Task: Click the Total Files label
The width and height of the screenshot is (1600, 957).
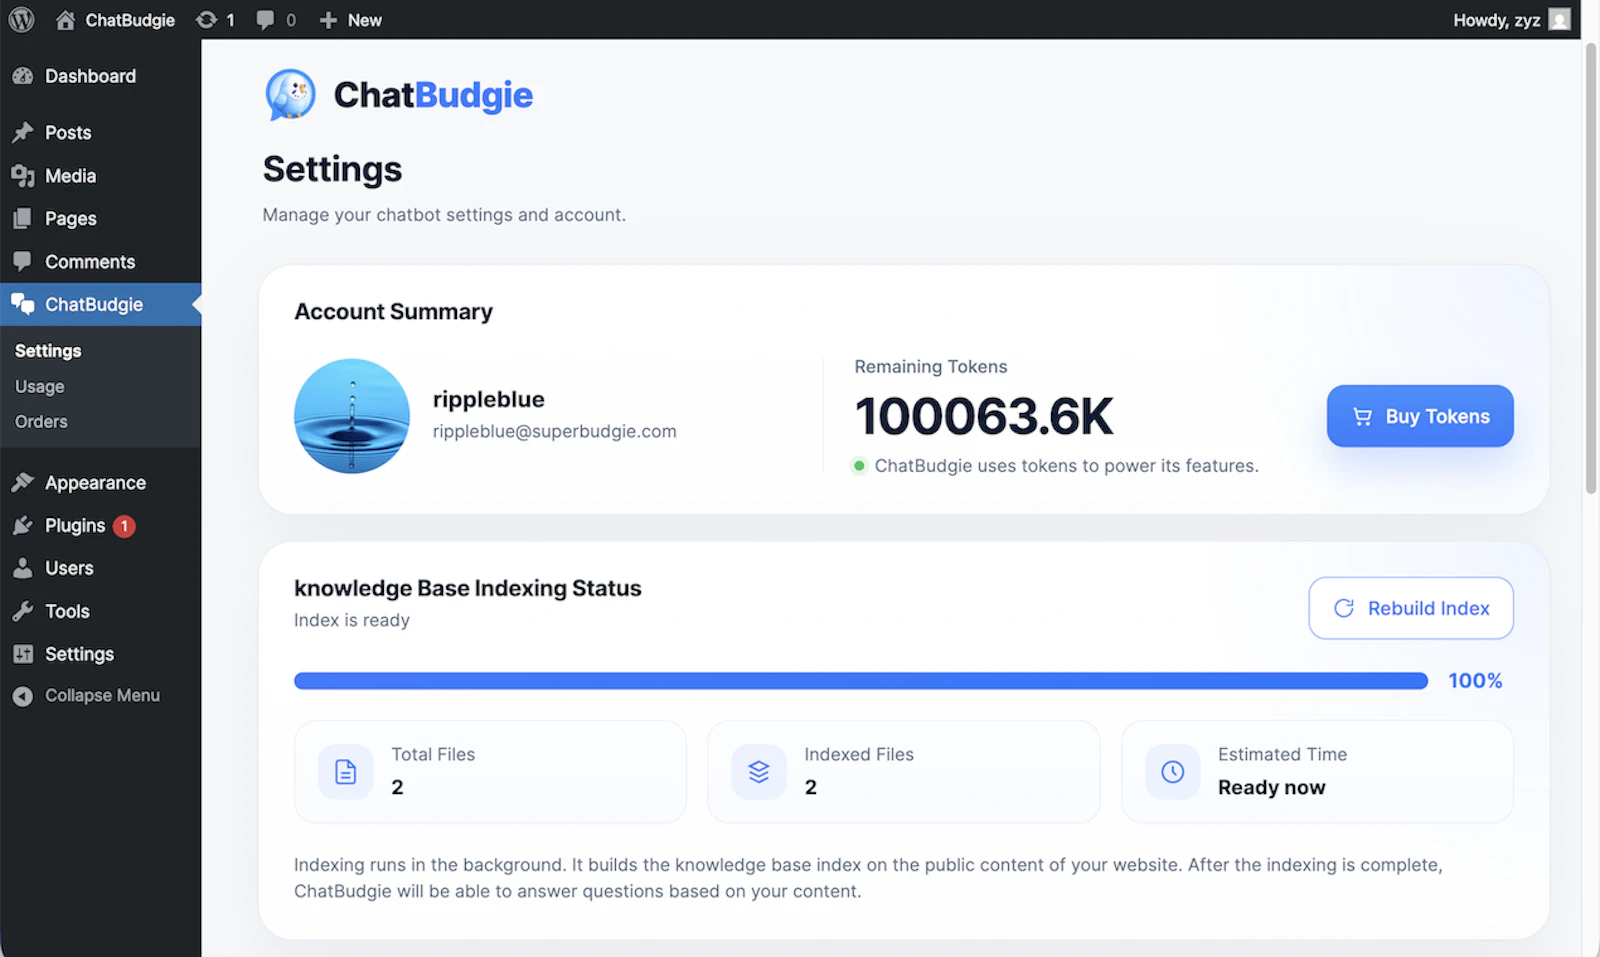Action: (433, 754)
